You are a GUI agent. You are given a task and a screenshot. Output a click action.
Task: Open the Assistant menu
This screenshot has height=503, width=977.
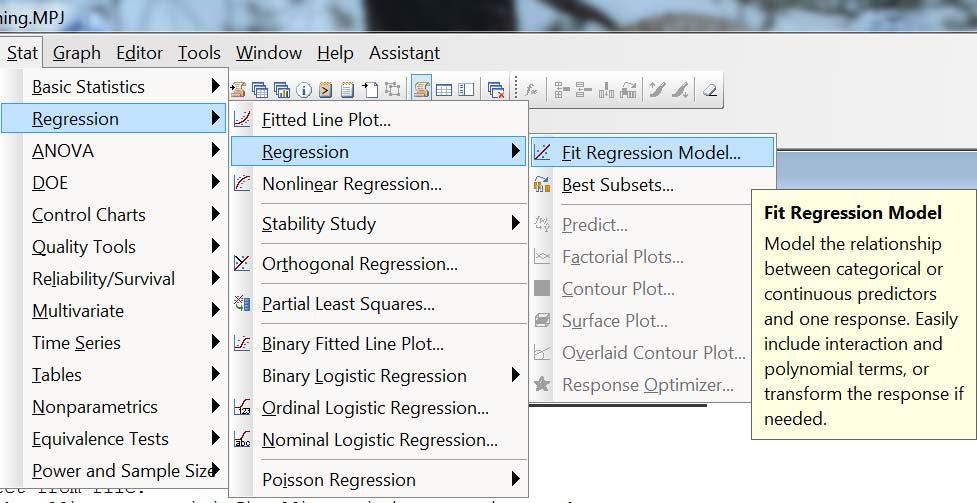coord(404,53)
